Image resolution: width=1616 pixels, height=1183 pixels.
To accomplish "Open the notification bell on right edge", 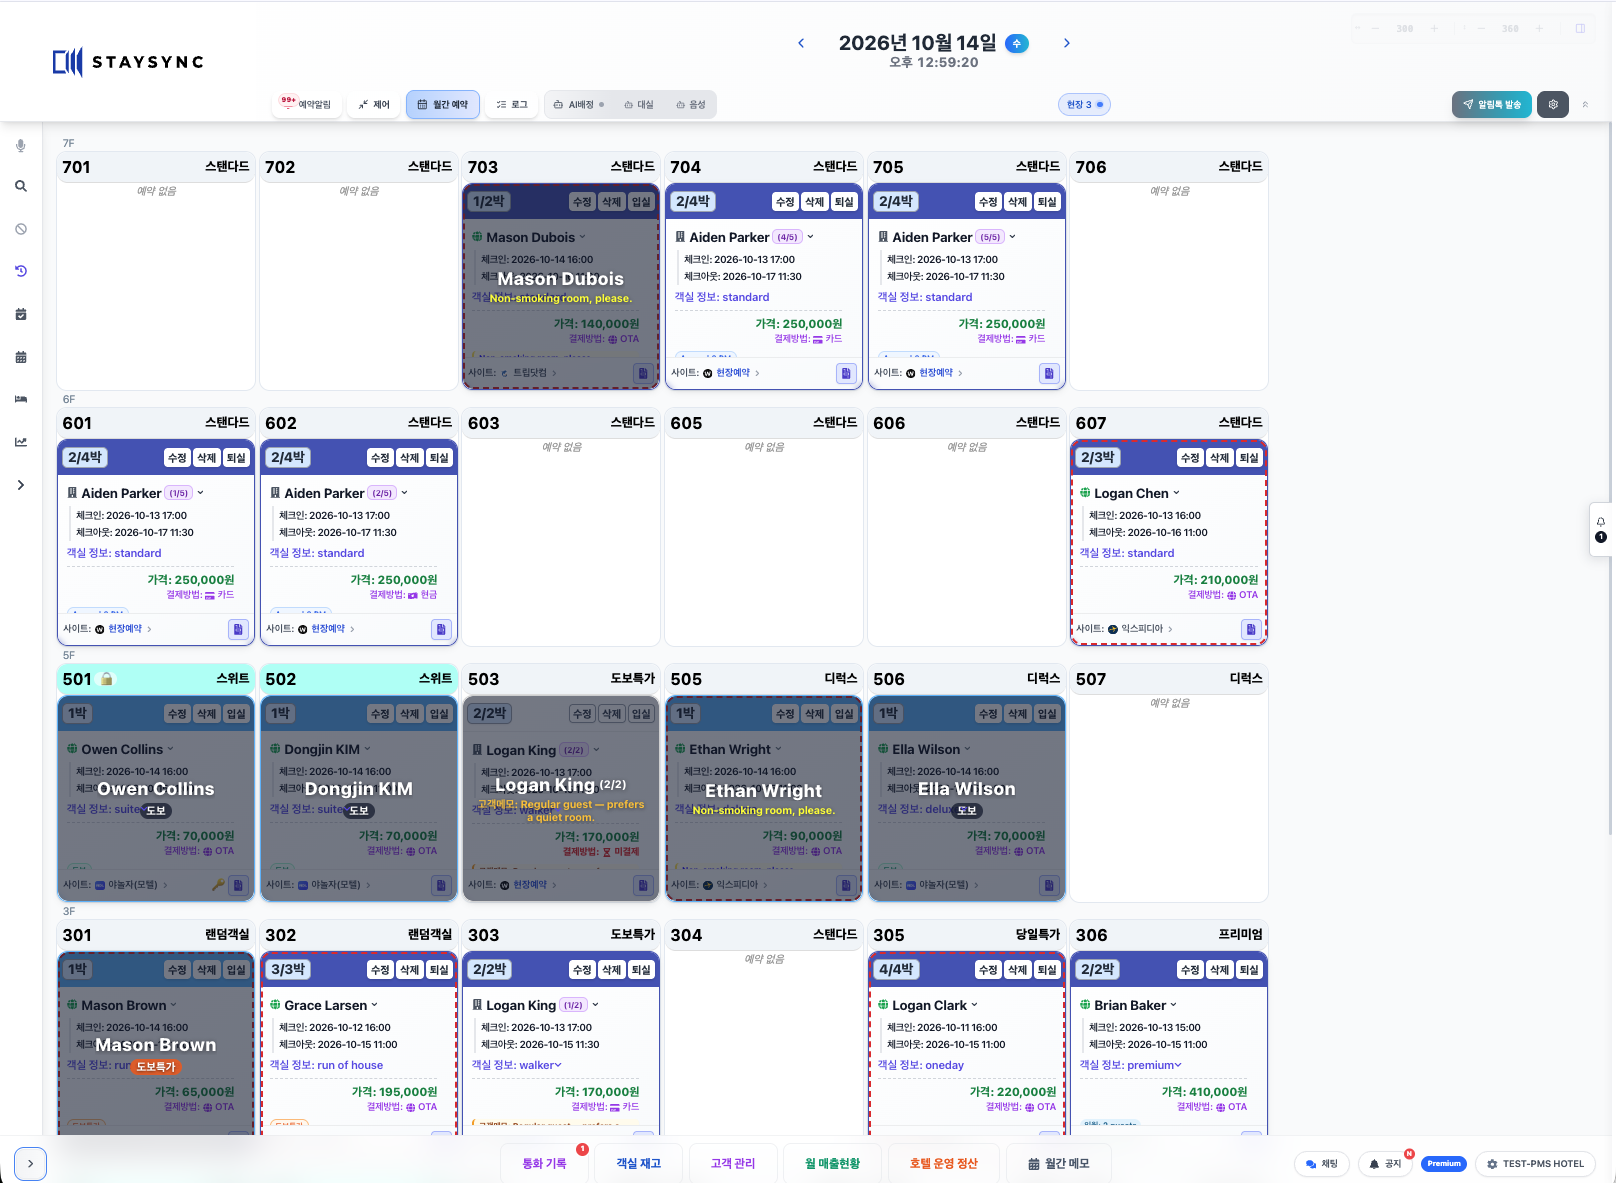I will pyautogui.click(x=1601, y=522).
